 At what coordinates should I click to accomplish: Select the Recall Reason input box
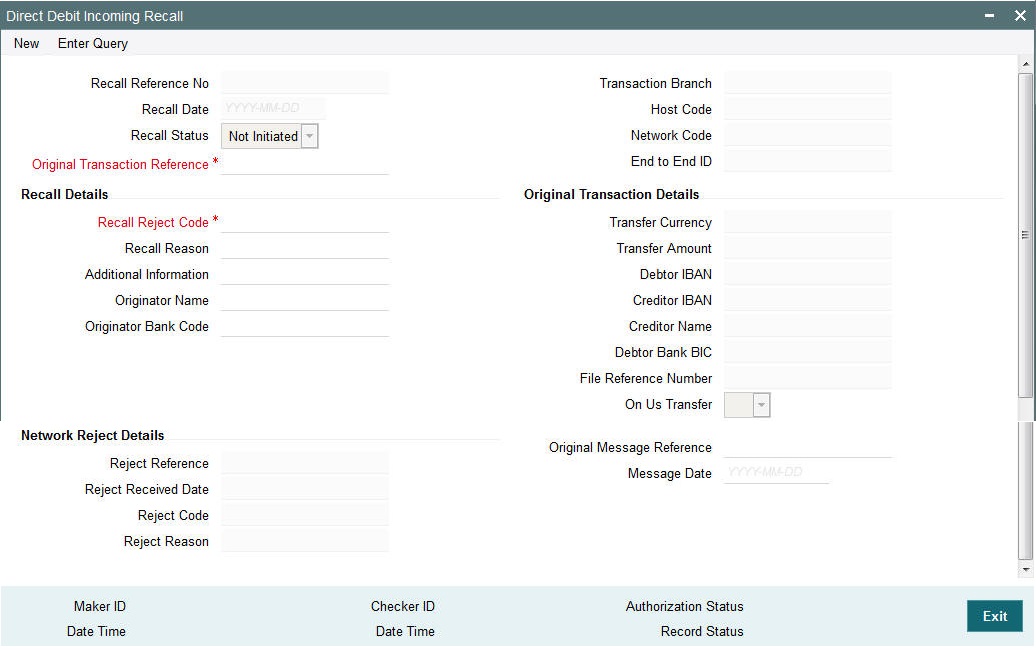pos(304,247)
